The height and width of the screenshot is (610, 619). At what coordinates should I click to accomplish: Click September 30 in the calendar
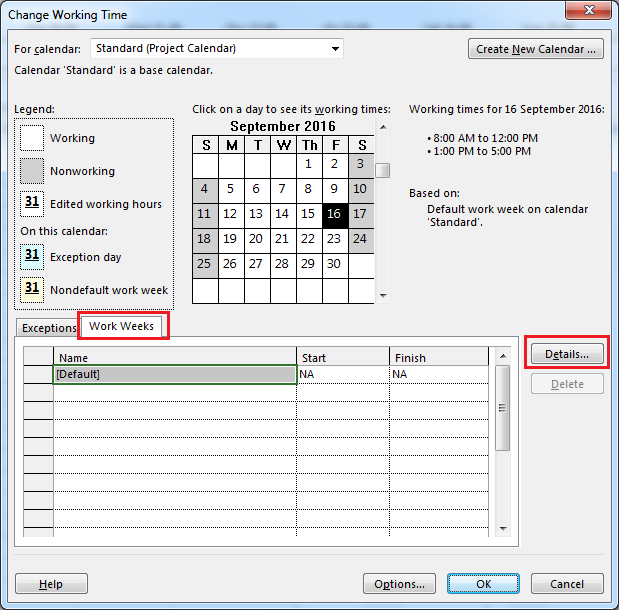pos(334,264)
